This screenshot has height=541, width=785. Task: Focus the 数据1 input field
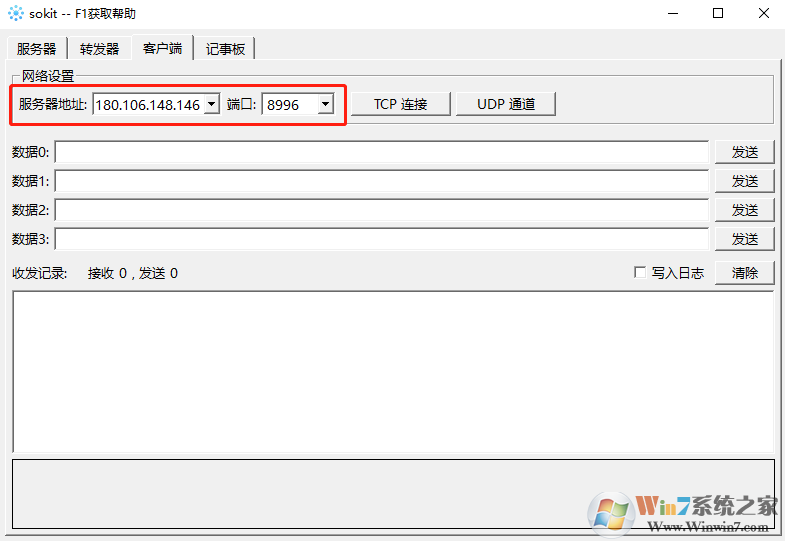pyautogui.click(x=381, y=181)
